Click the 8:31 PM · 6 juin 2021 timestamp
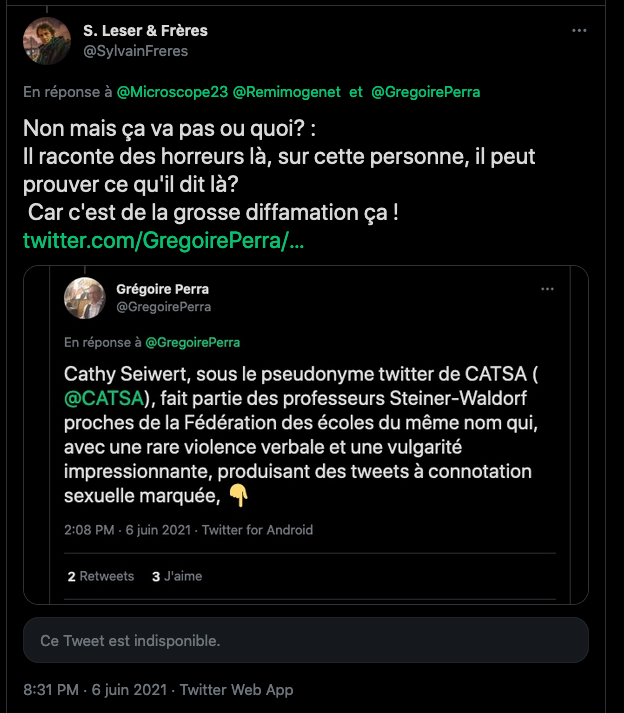 tap(96, 690)
